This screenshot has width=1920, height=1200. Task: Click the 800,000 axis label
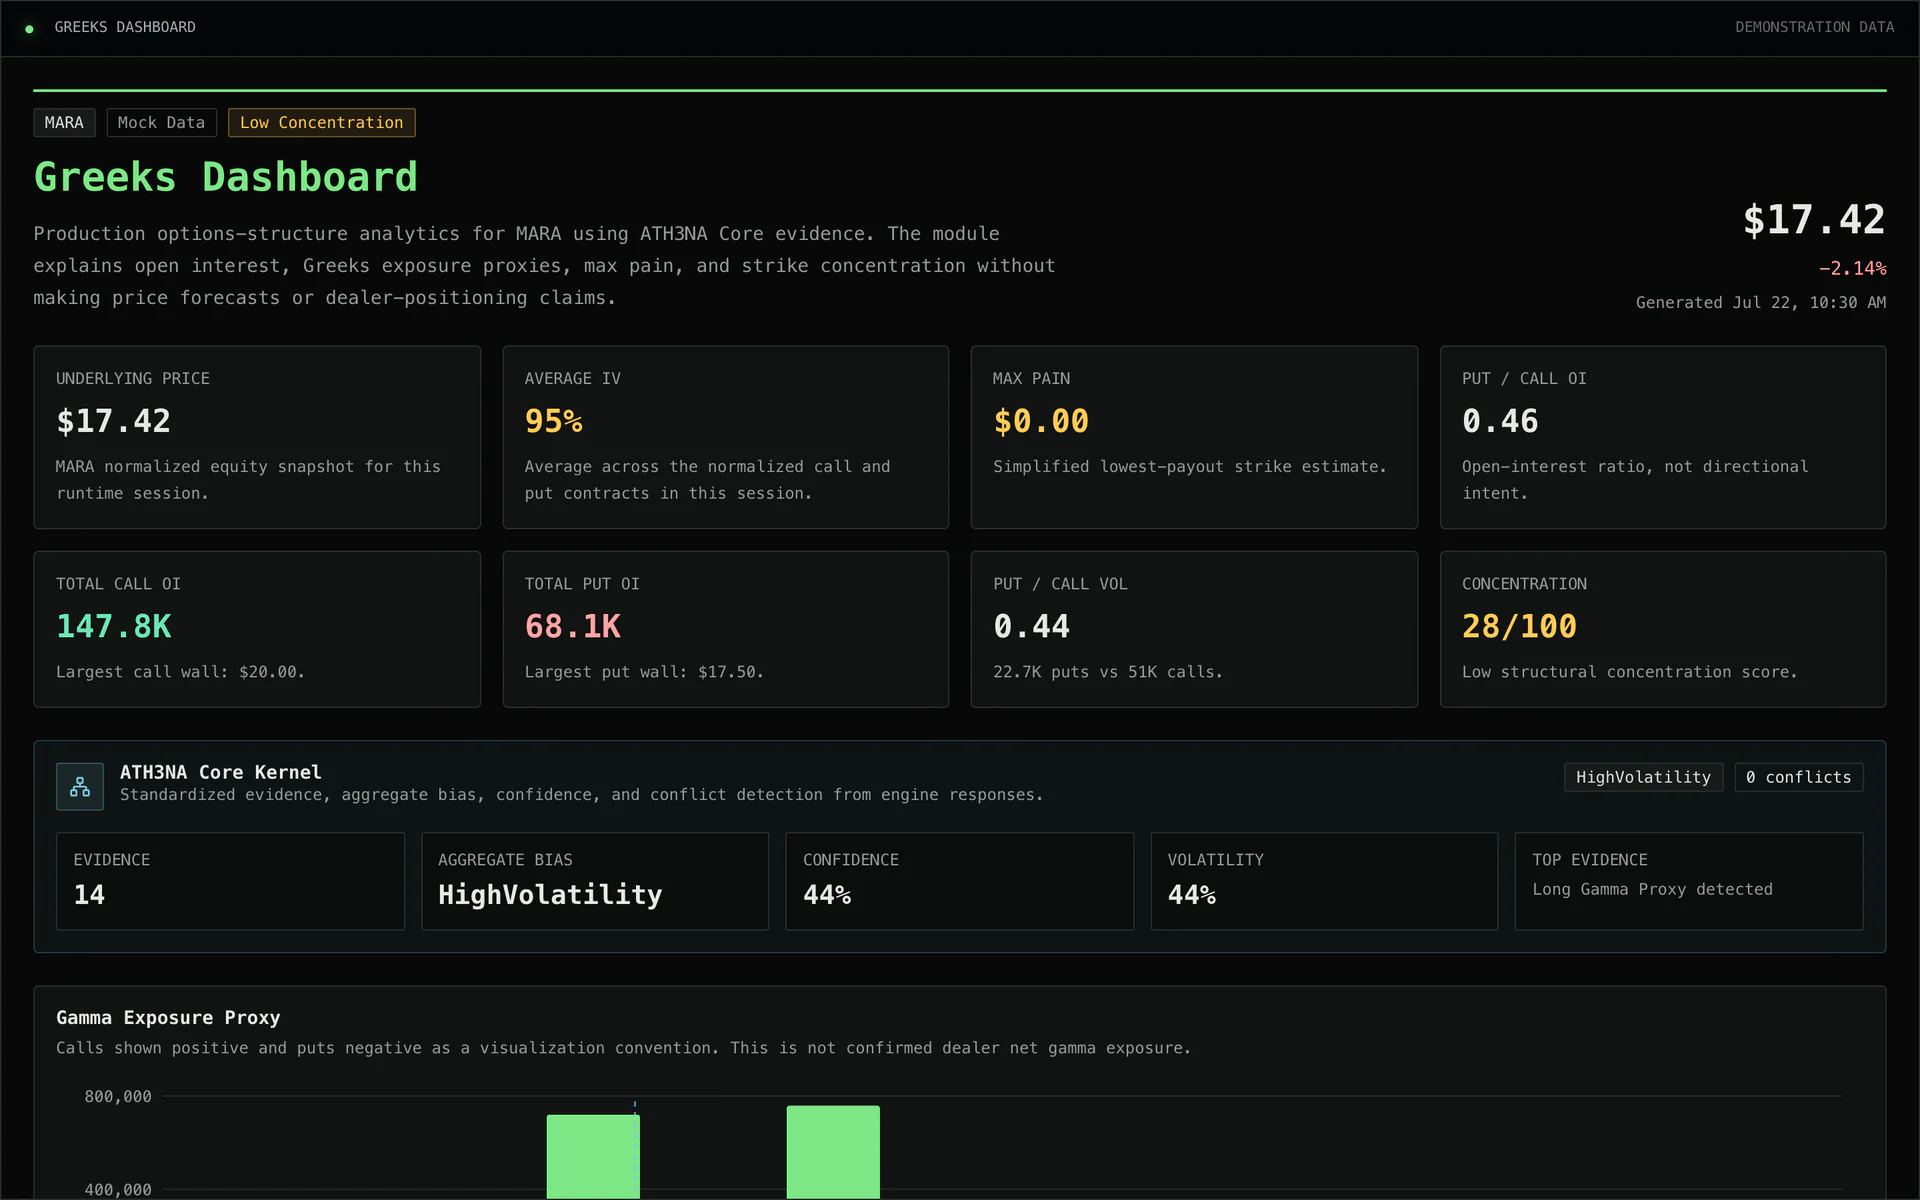point(118,1097)
